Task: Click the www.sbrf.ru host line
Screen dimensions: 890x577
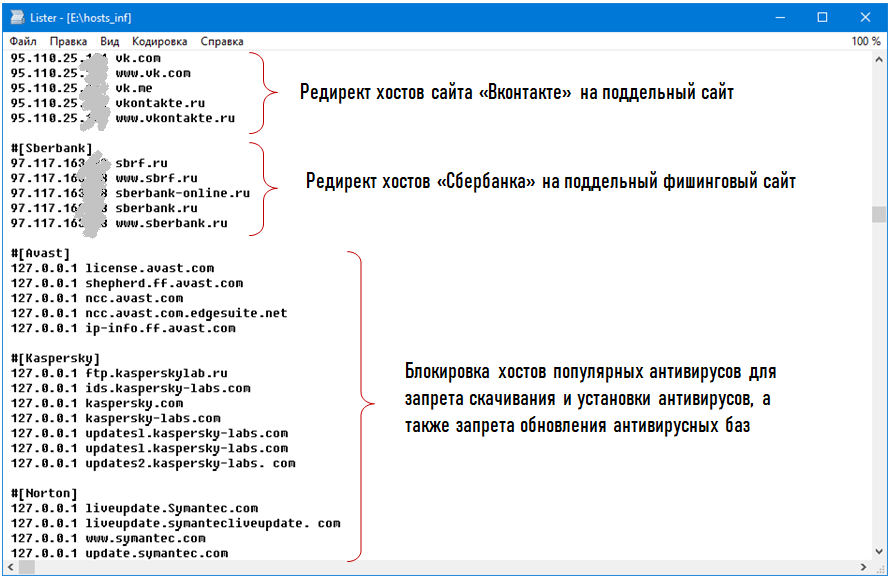Action: click(104, 178)
